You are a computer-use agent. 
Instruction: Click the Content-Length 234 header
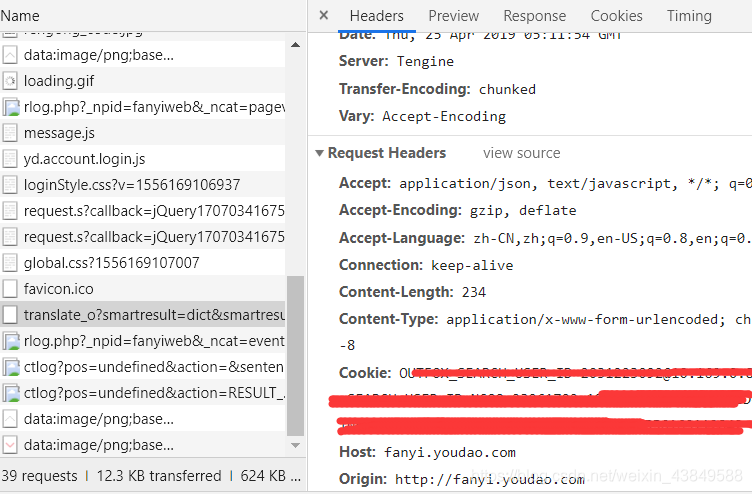(412, 292)
